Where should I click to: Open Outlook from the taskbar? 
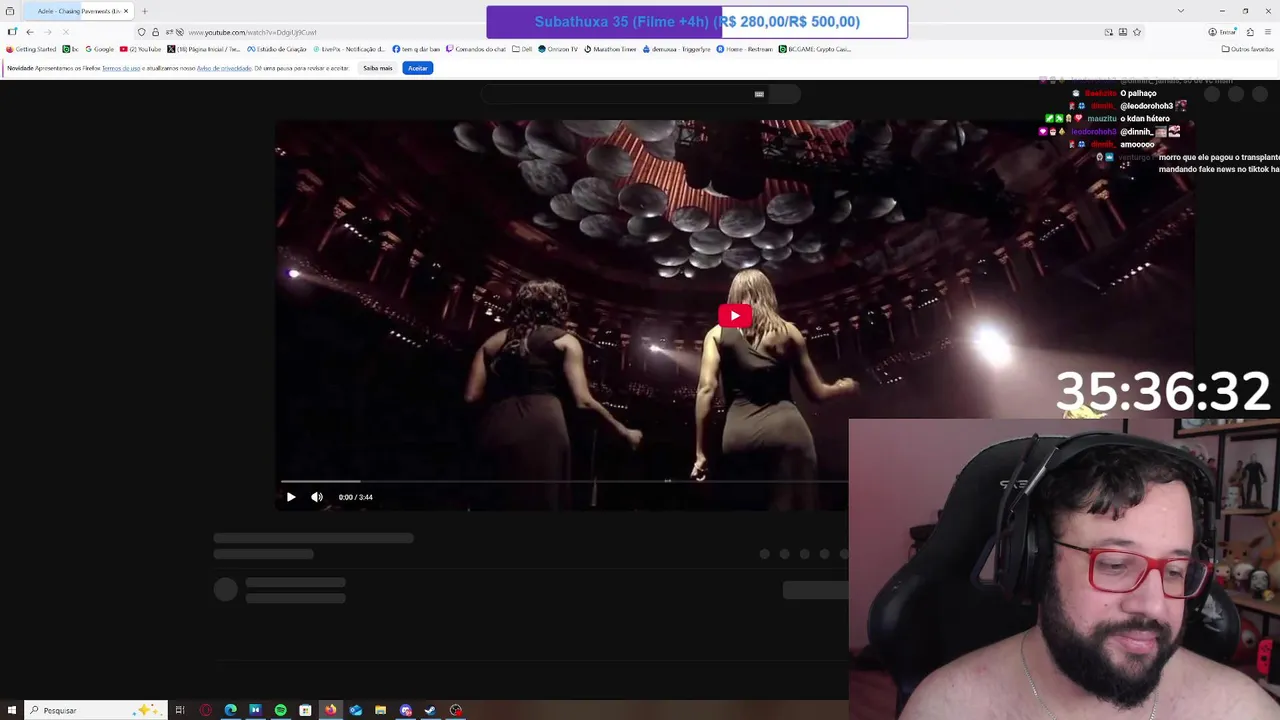pyautogui.click(x=355, y=710)
